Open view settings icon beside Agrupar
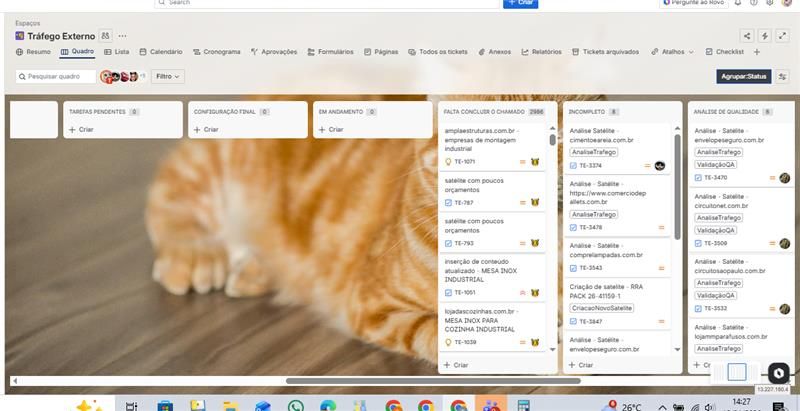 (x=783, y=76)
